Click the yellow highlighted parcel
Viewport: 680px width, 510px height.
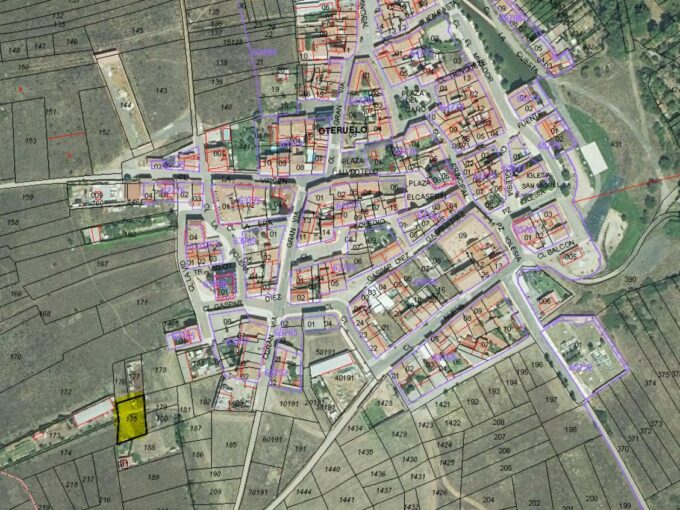pyautogui.click(x=131, y=418)
